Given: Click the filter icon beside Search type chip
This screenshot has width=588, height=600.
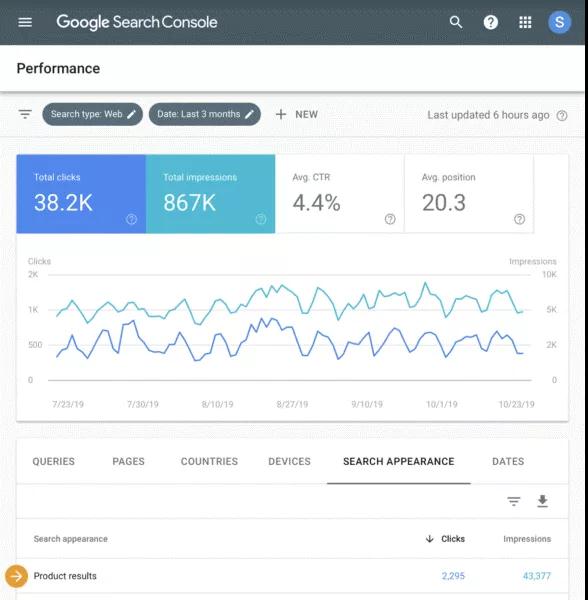Looking at the screenshot, I should [25, 114].
